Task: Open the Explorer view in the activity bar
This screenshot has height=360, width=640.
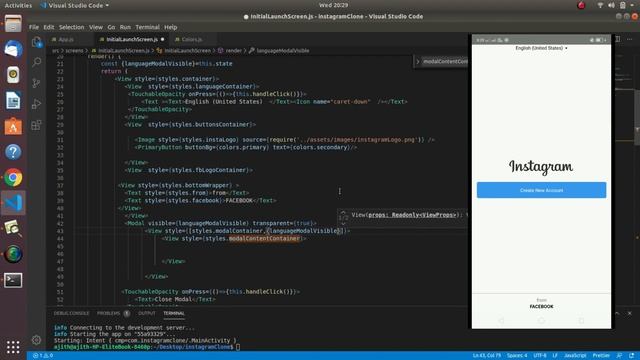Action: [x=36, y=42]
